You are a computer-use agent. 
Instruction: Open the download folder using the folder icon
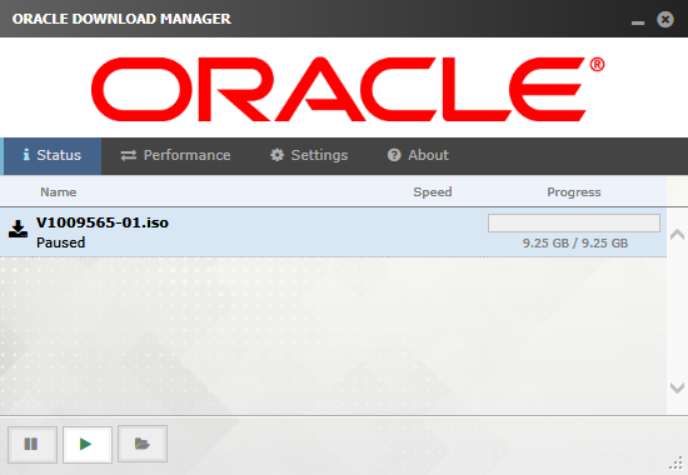pos(143,444)
